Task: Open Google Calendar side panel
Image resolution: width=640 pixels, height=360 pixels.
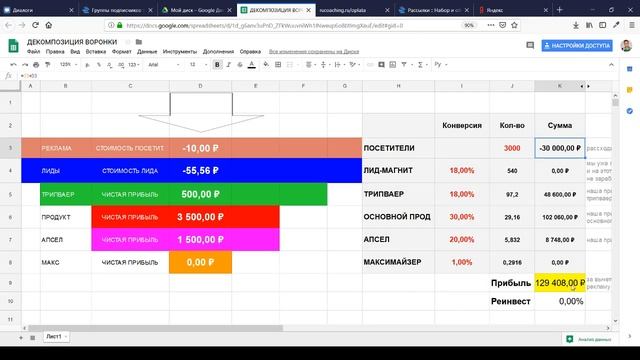Action: pos(629,69)
